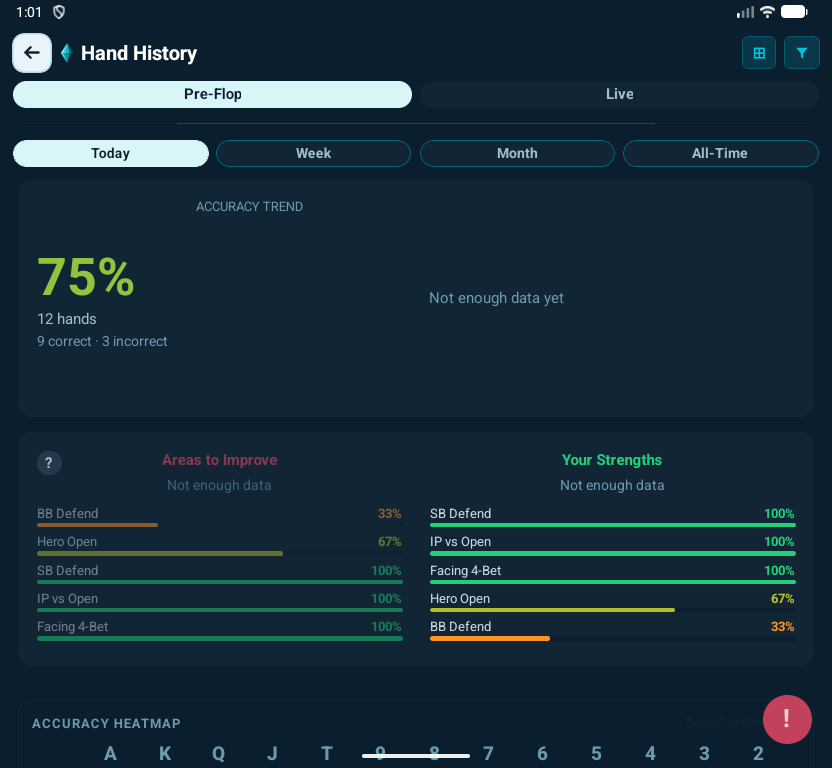This screenshot has height=768, width=832.
Task: Select the All-Time time range
Action: click(x=720, y=153)
